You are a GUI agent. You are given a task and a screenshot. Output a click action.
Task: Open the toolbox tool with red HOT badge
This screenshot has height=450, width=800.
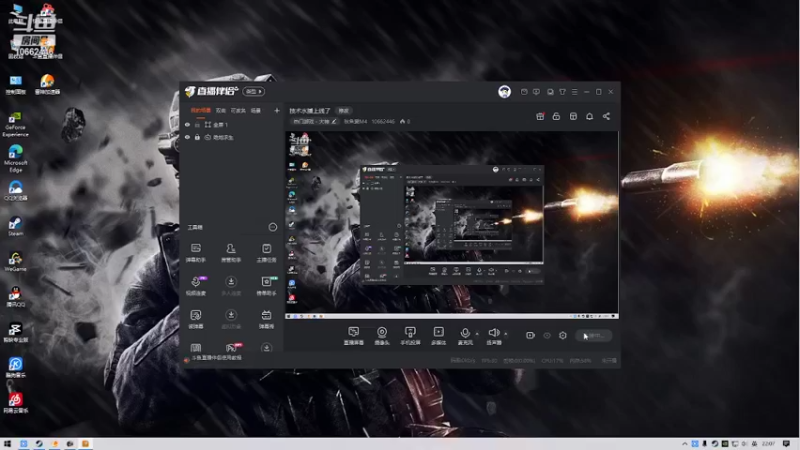(x=232, y=347)
